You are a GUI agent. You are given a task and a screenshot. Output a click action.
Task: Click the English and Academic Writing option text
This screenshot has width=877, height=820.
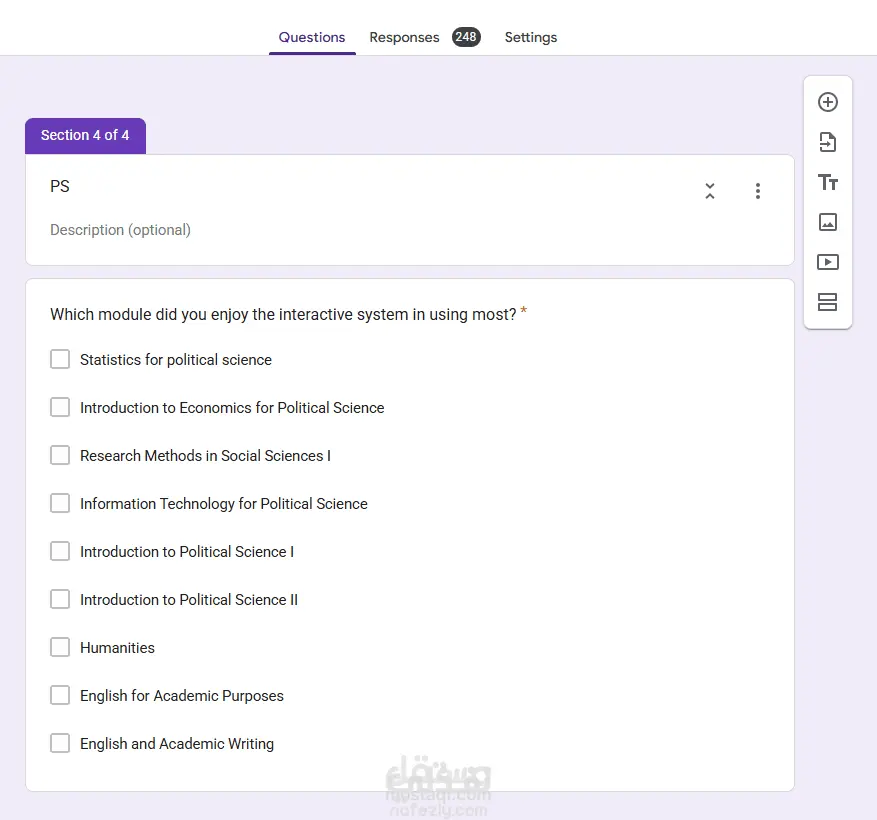tap(177, 744)
